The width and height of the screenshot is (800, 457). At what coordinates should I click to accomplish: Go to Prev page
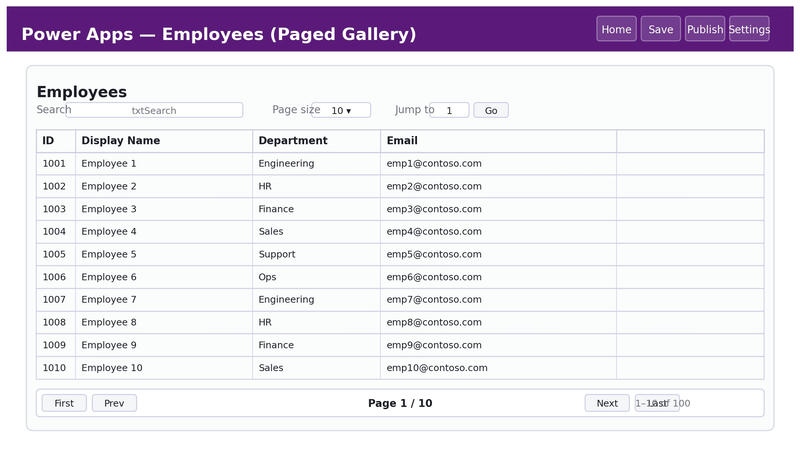[x=114, y=403]
